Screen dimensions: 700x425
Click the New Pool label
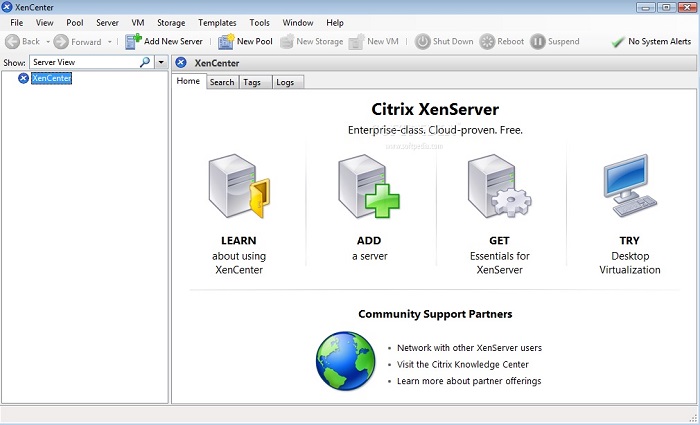coord(254,41)
